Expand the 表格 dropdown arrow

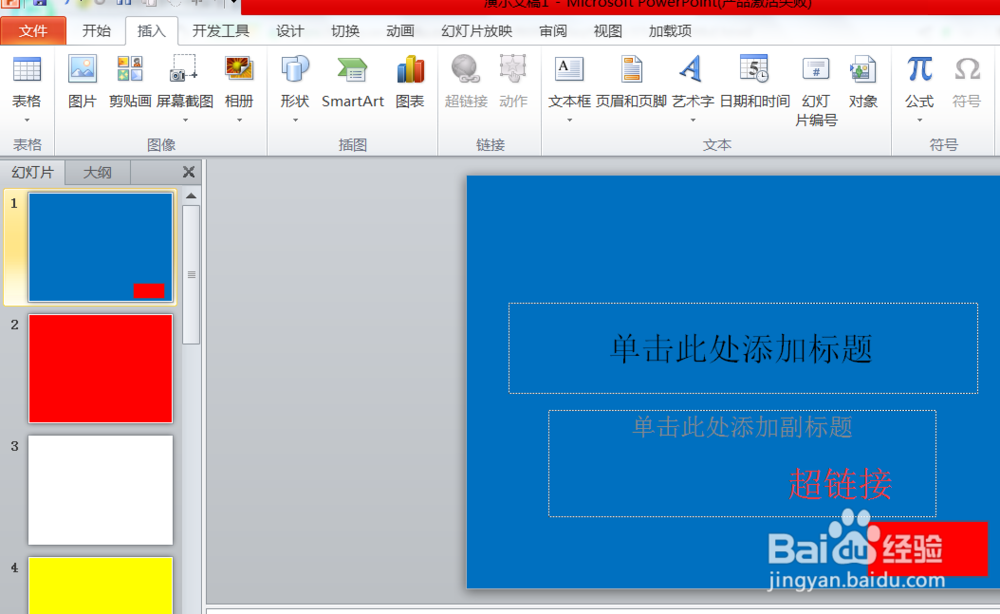pyautogui.click(x=27, y=120)
